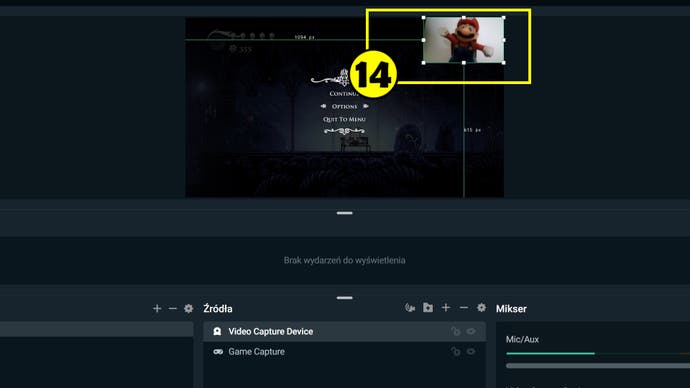Lock the Video Capture Device source
Image resolution: width=690 pixels, height=388 pixels.
(455, 331)
